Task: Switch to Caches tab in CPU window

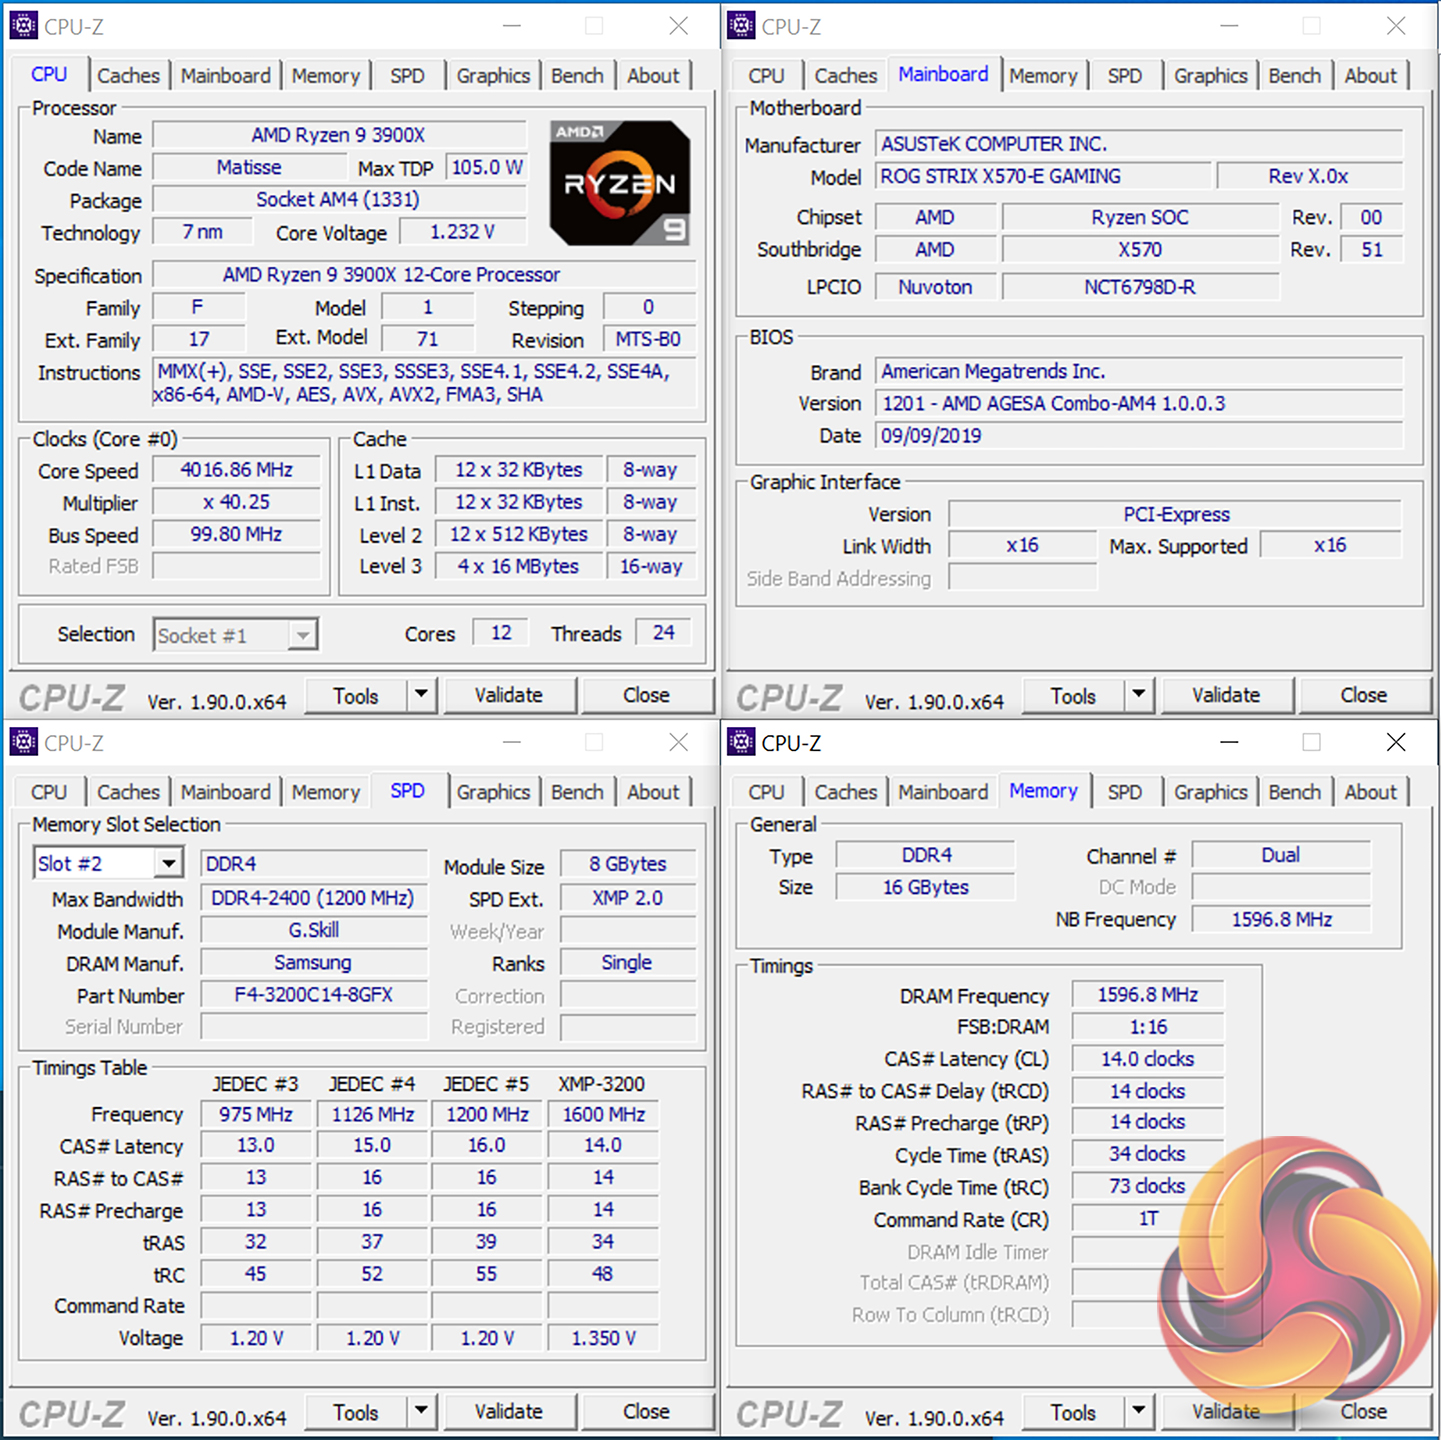Action: pos(128,76)
